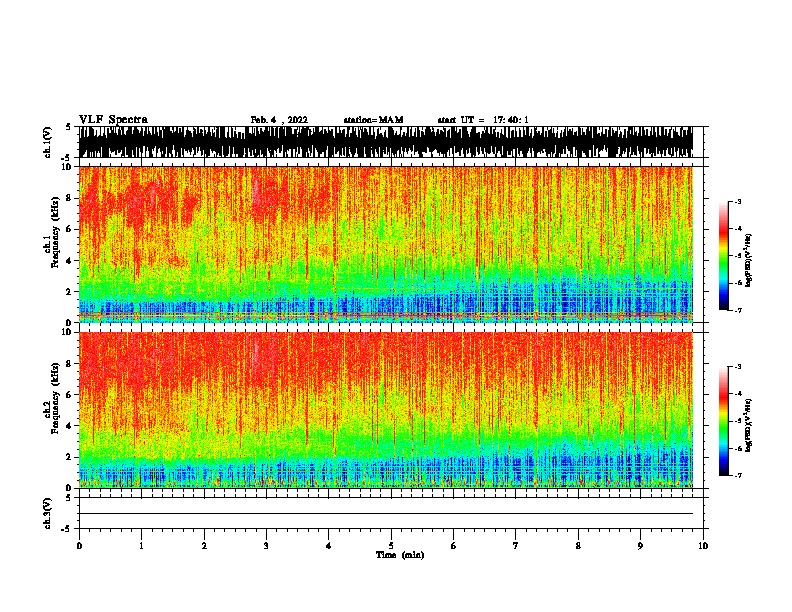Click the ch.2 color scale log(PSD) unit label
This screenshot has width=792, height=612.
748,425
